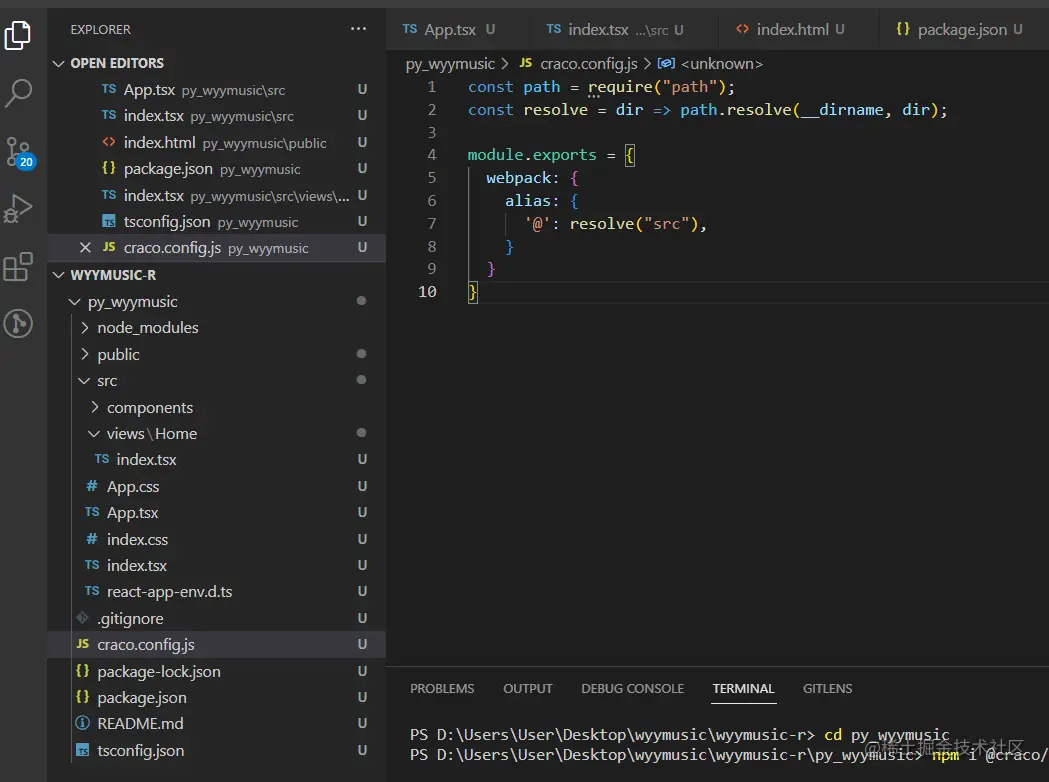Open index.tsx under views\Home folder tree
1049x782 pixels.
pyautogui.click(x=217, y=460)
